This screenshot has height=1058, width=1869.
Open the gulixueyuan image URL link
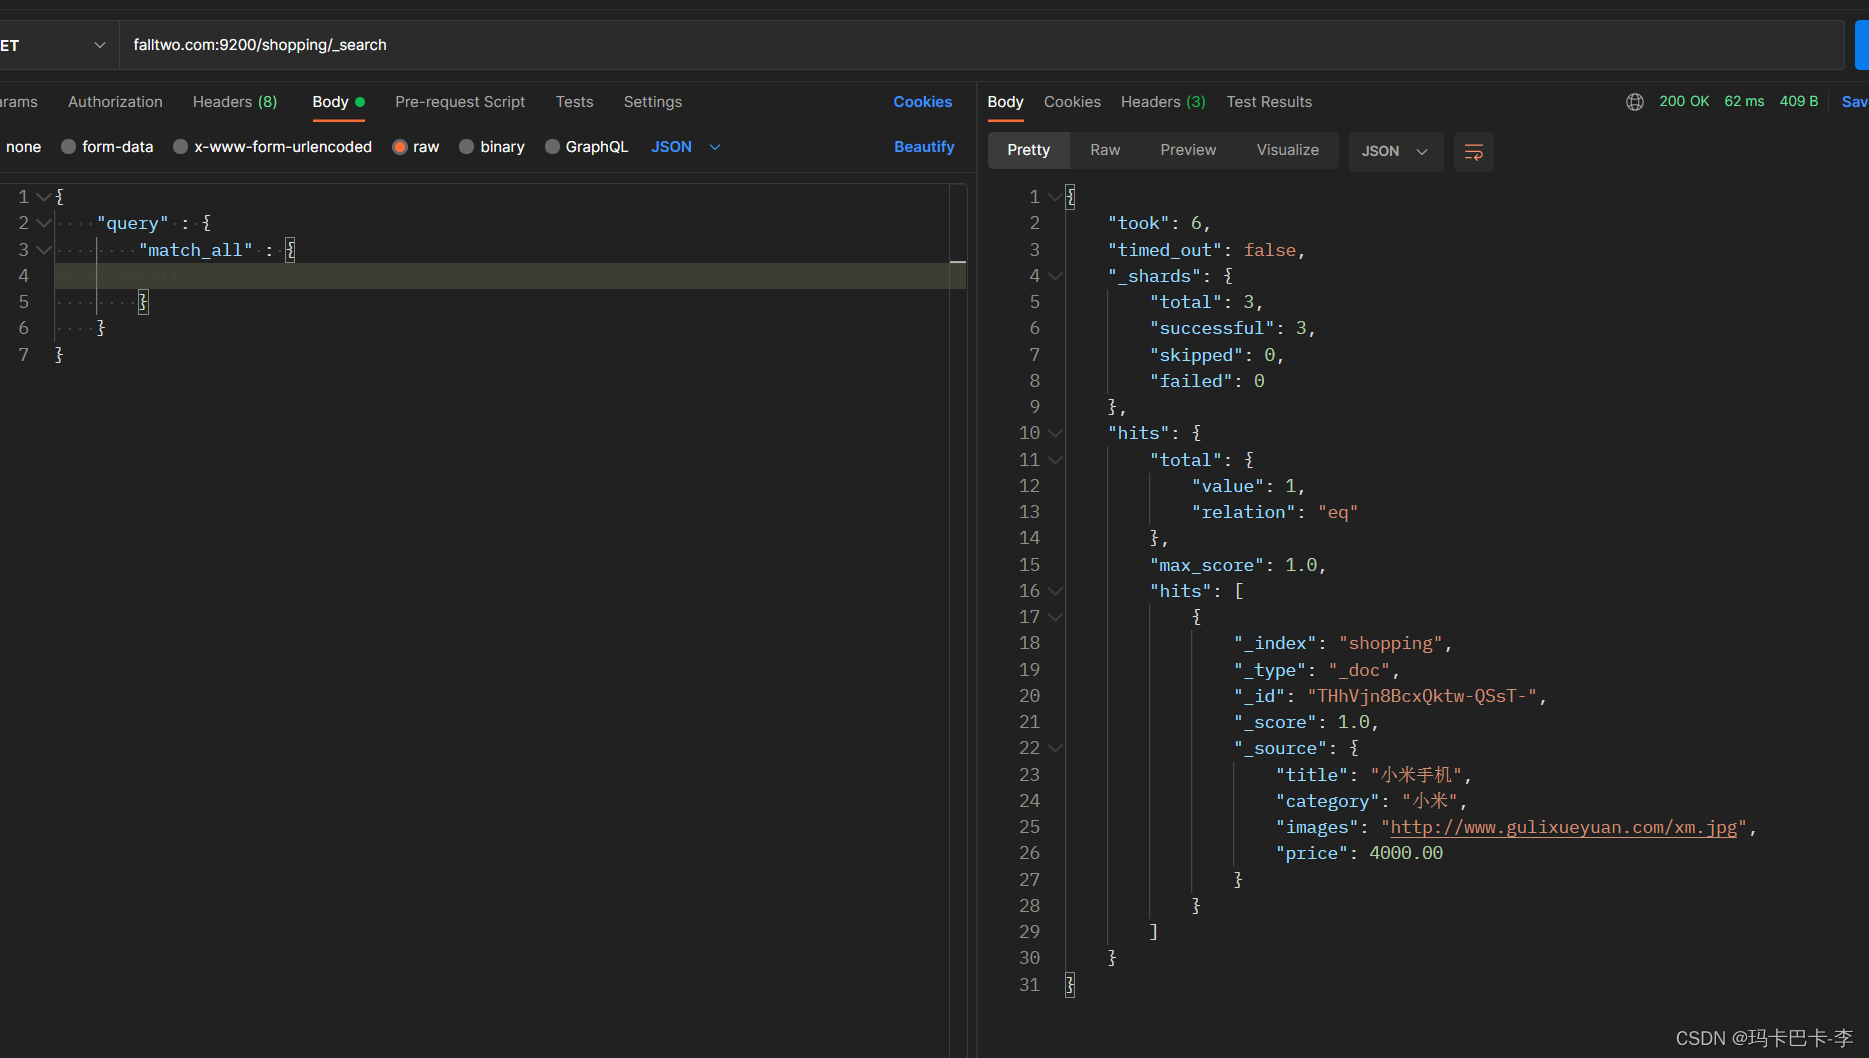[x=1563, y=827]
